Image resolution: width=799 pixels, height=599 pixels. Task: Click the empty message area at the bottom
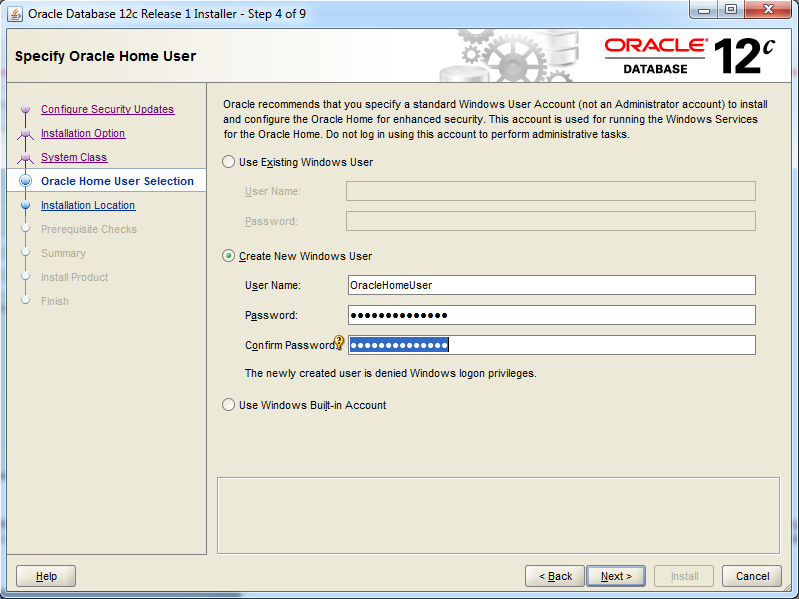pos(498,515)
